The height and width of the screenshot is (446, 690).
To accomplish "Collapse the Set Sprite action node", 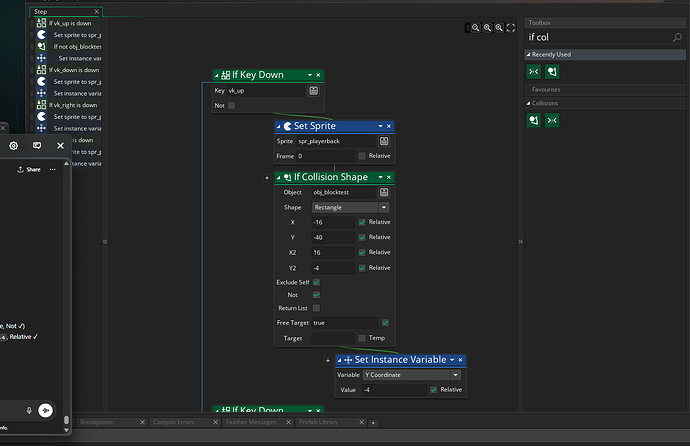I will coord(279,127).
